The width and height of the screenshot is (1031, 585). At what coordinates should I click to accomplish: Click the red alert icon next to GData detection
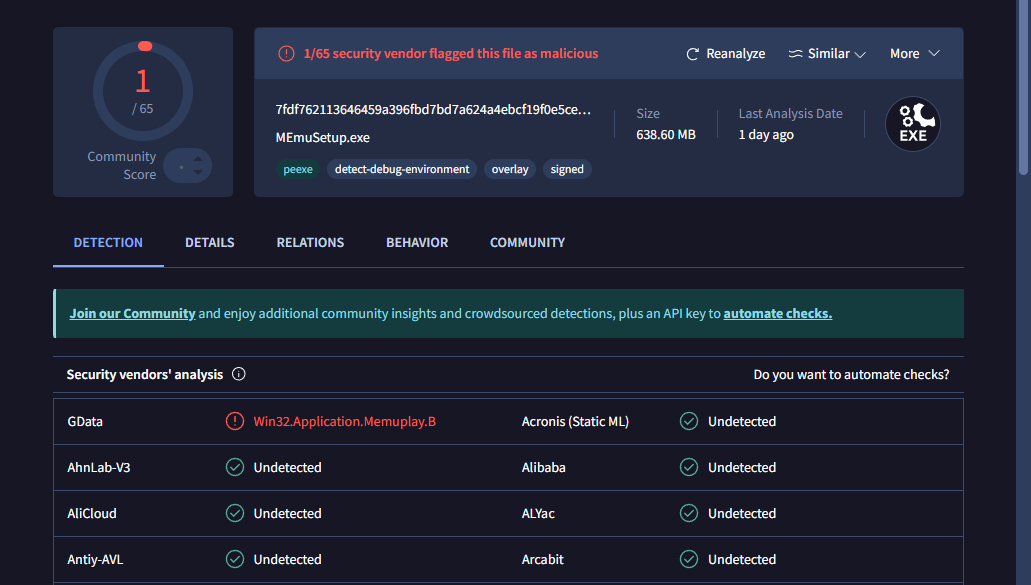235,421
